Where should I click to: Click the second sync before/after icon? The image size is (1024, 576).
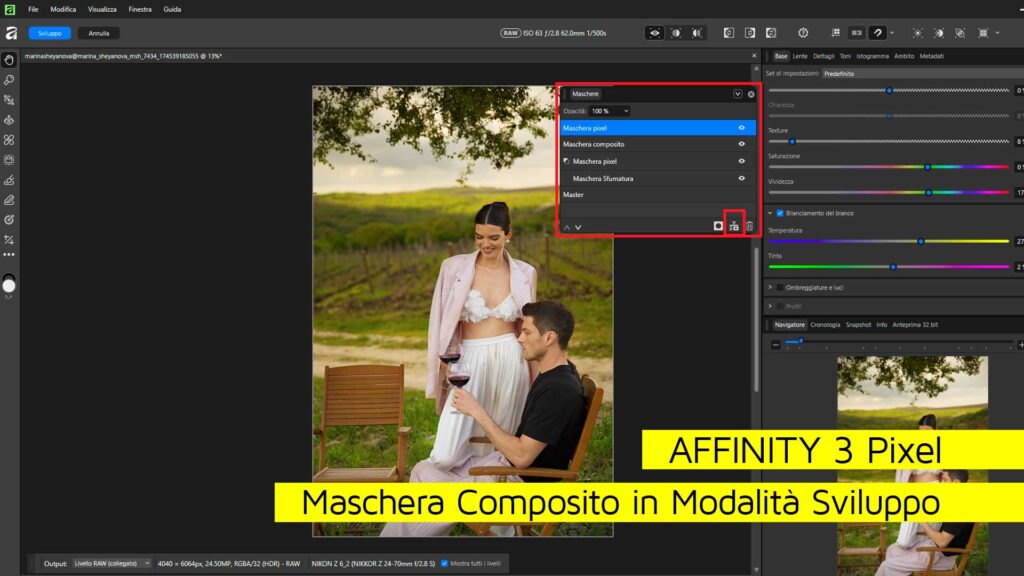(x=750, y=33)
